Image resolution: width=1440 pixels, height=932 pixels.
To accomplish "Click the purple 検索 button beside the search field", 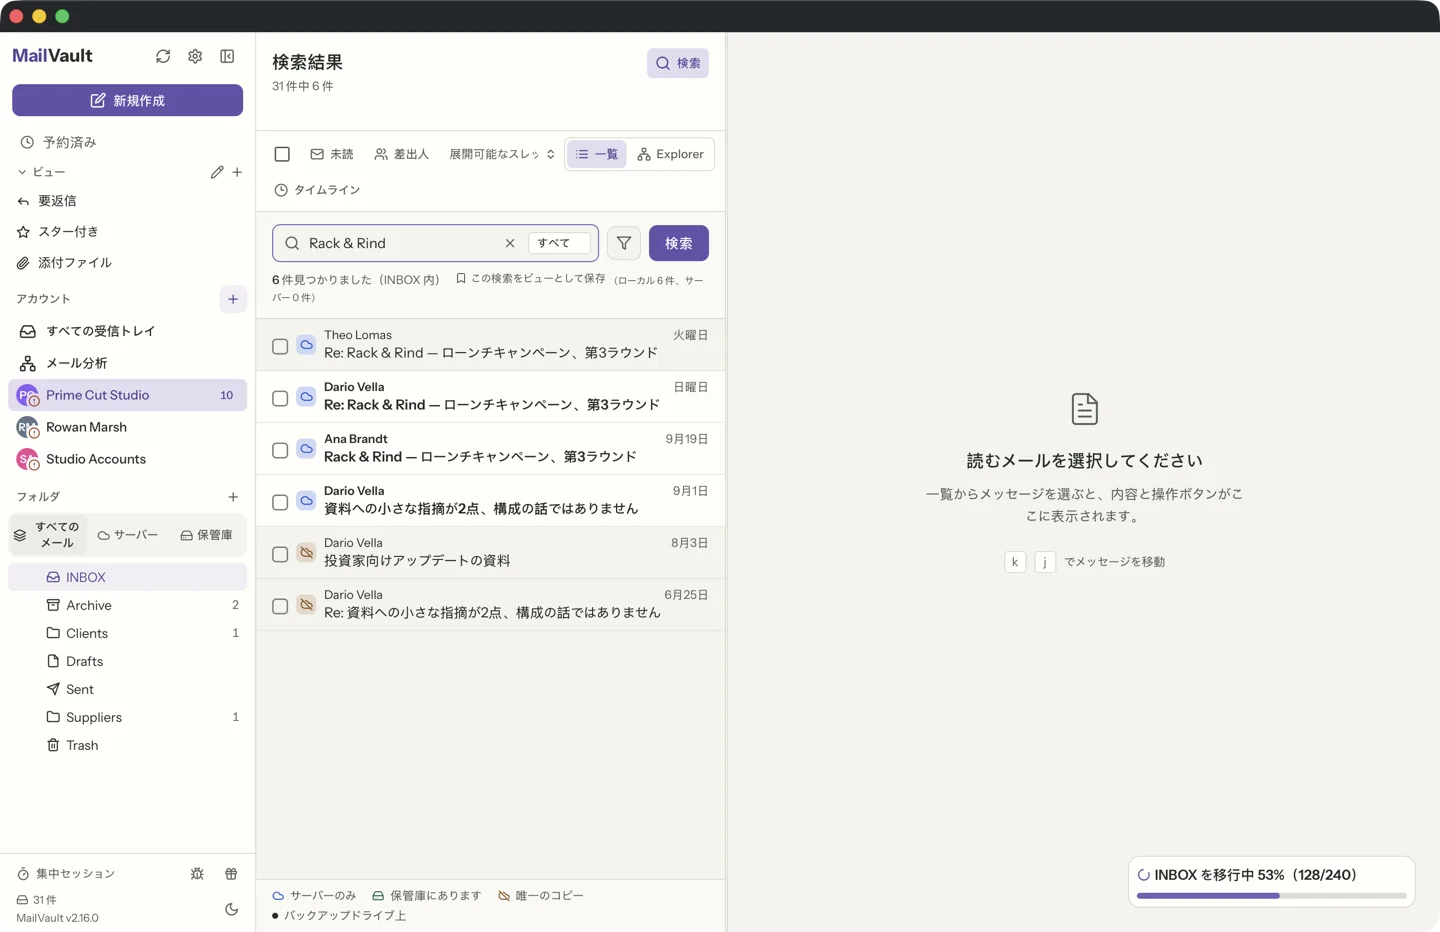I will (679, 243).
